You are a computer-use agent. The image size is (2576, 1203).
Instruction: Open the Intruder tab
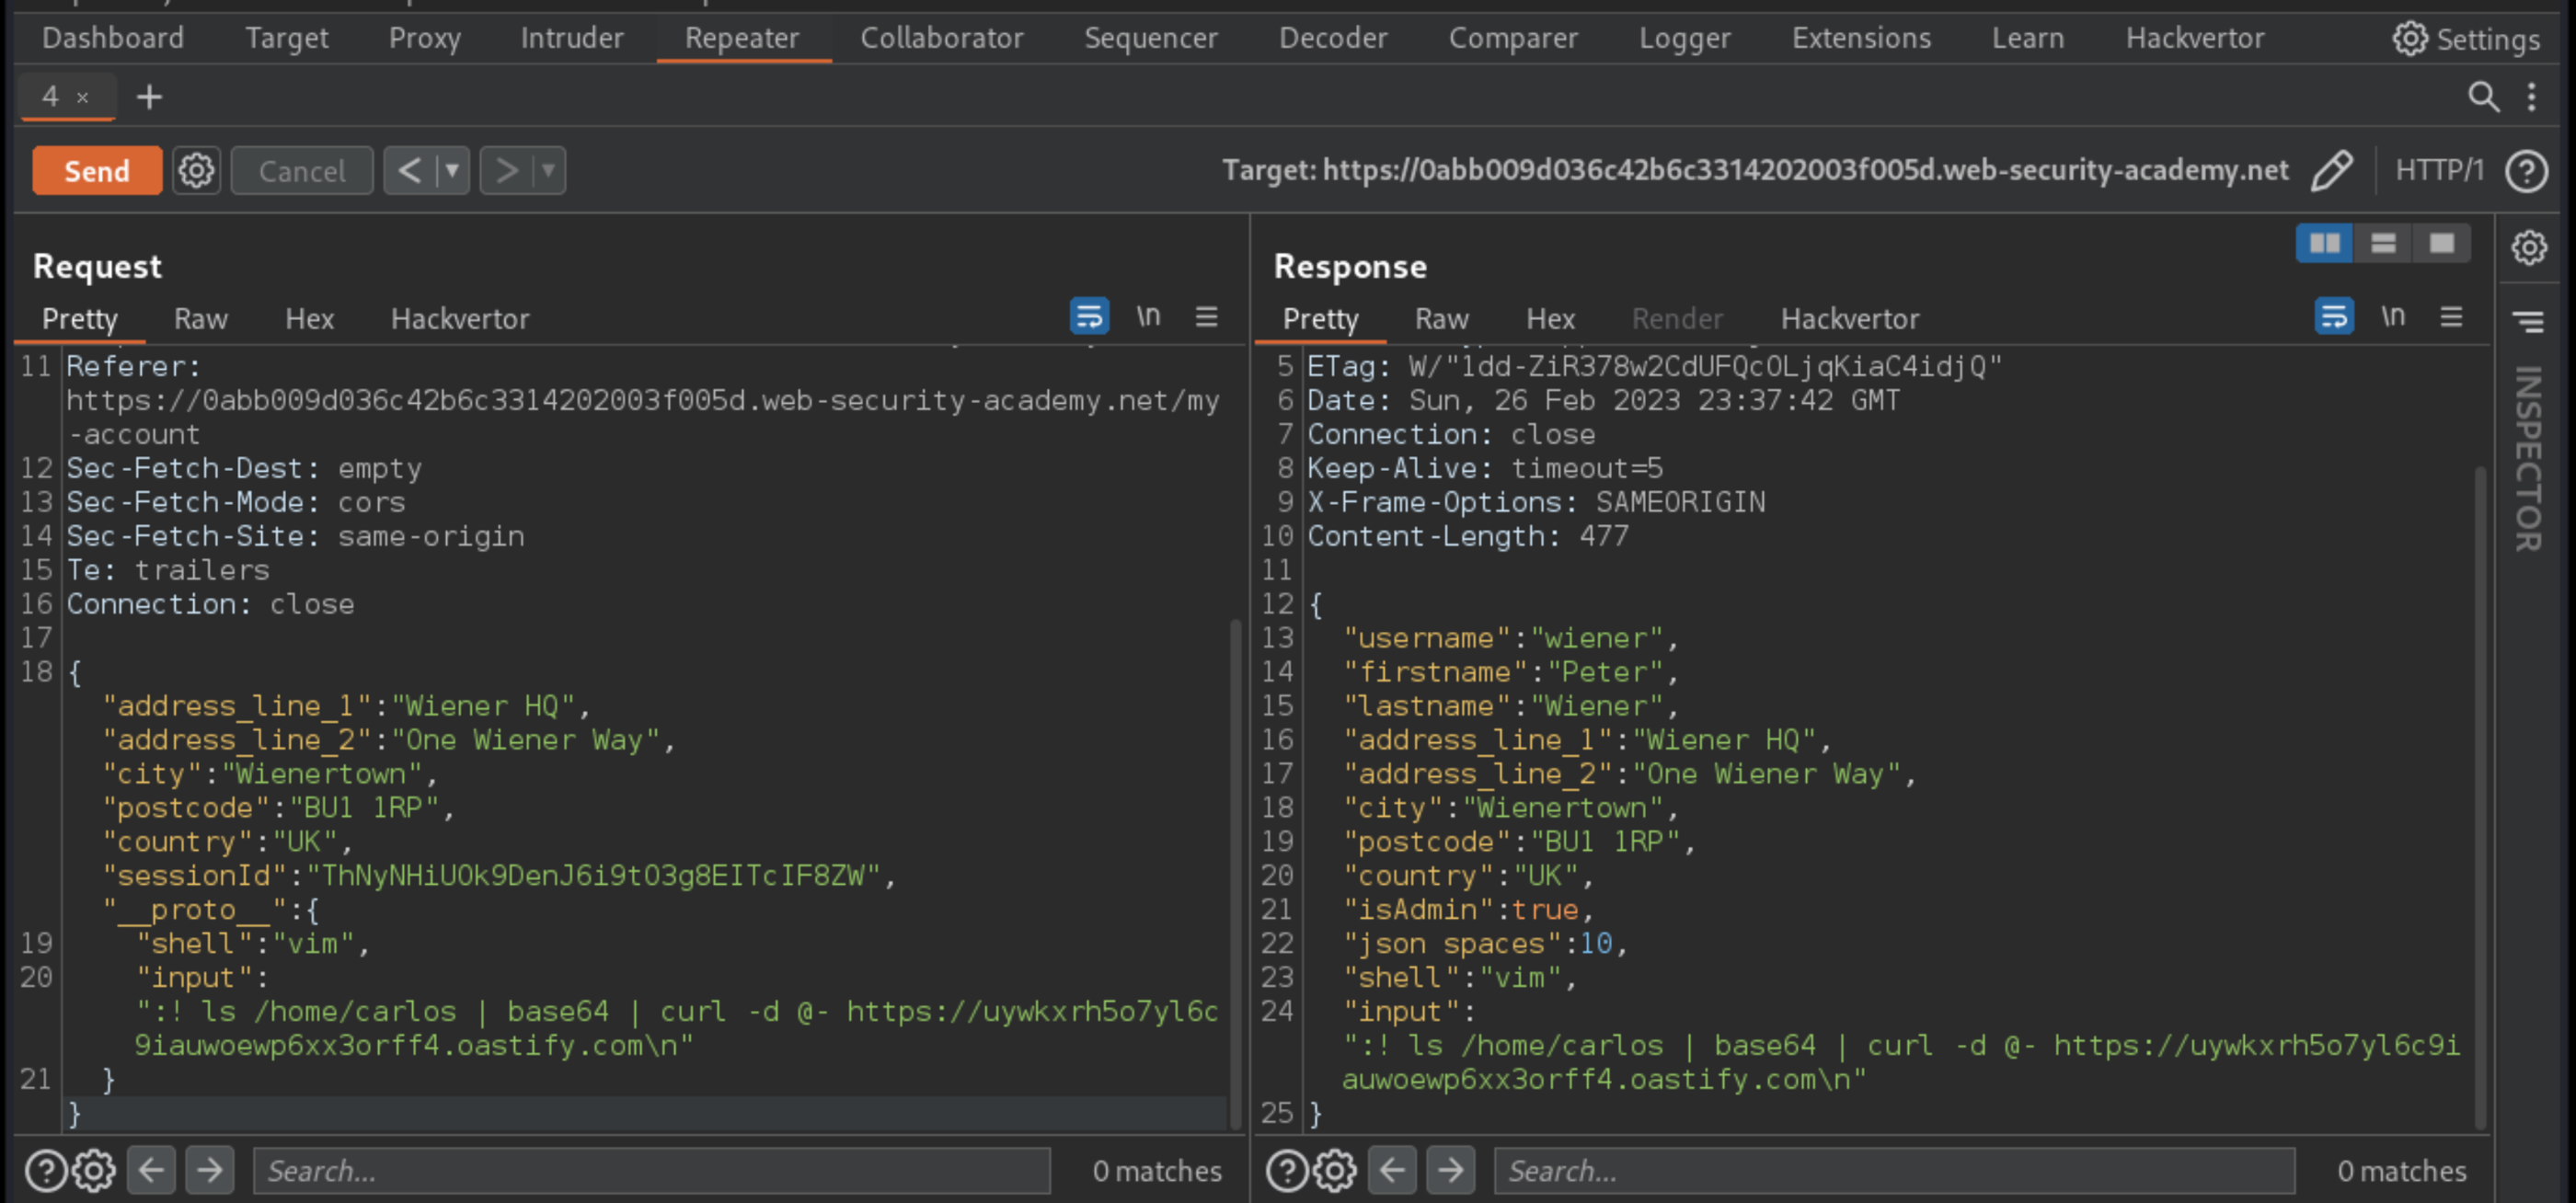coord(572,38)
